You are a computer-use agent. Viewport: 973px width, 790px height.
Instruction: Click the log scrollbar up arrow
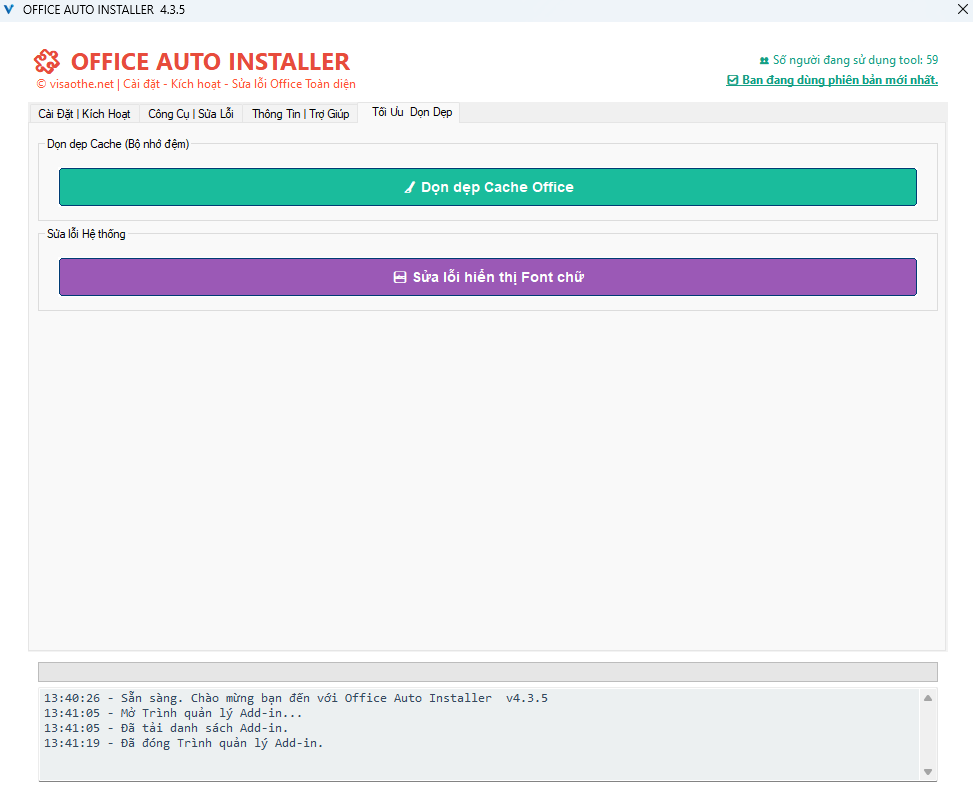pos(928,698)
